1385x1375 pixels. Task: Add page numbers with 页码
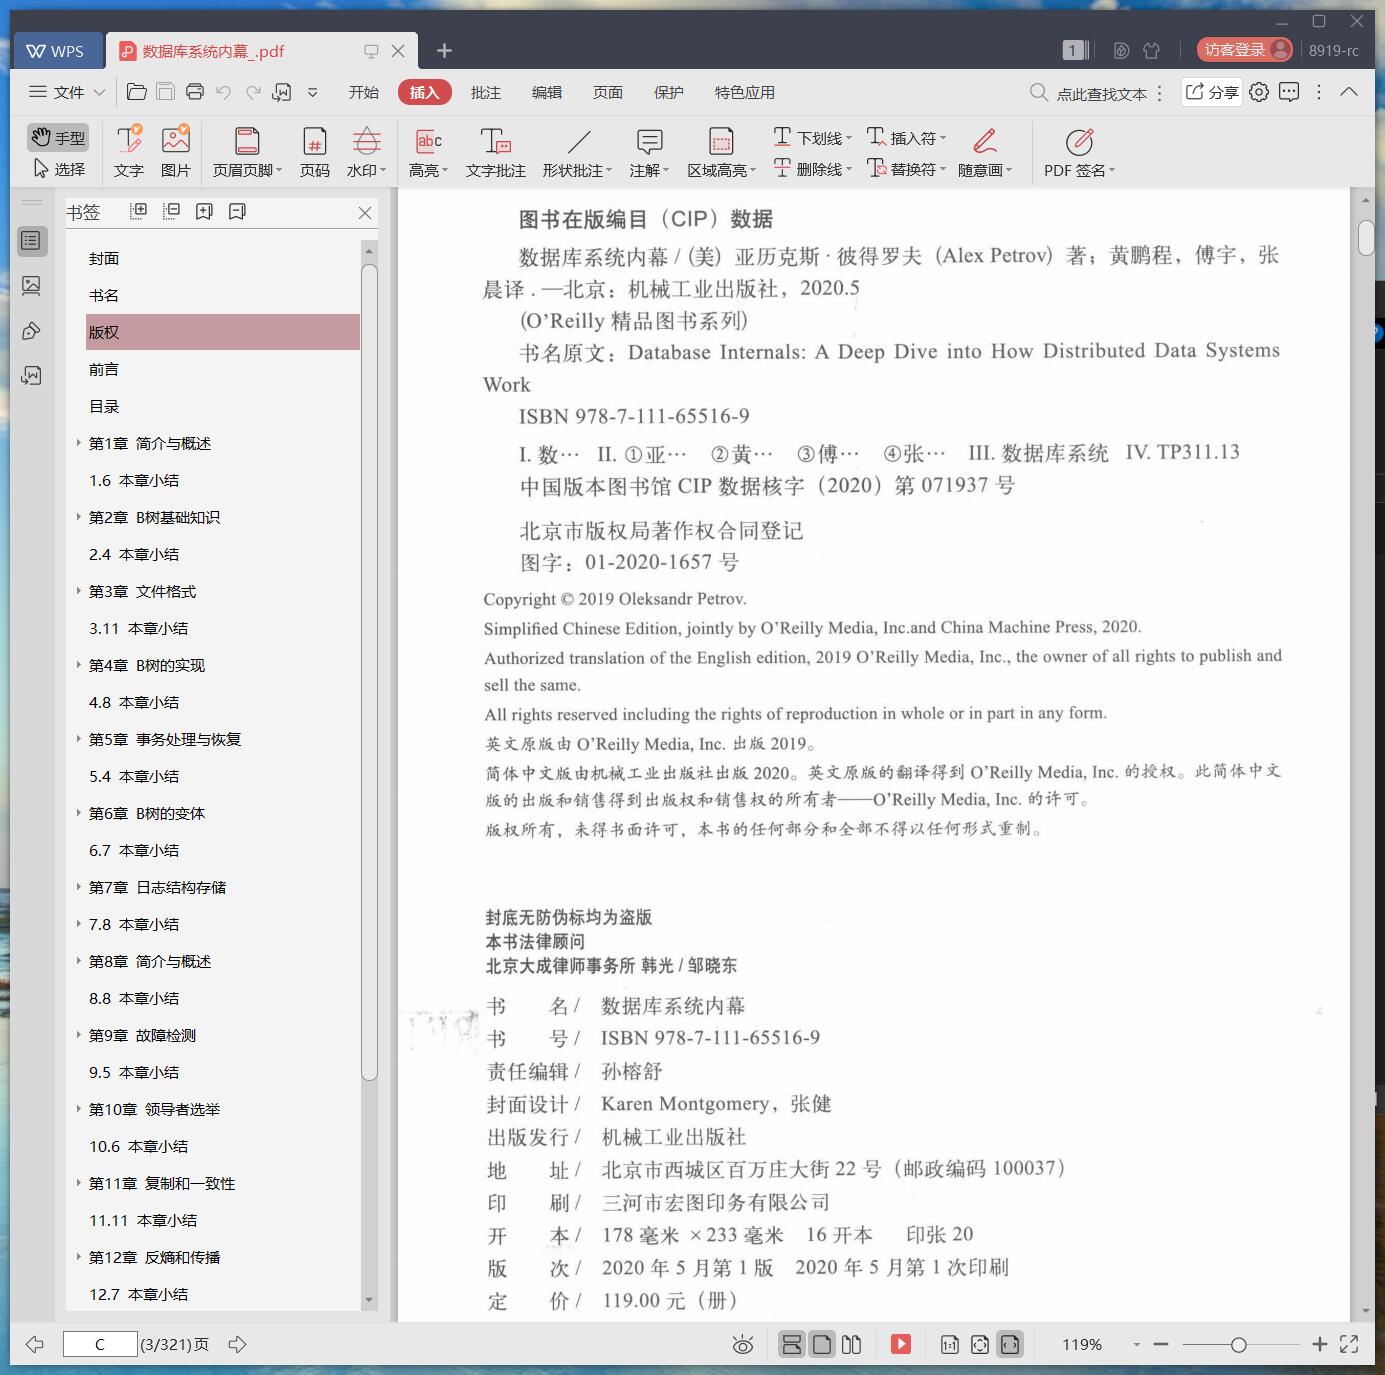[315, 152]
